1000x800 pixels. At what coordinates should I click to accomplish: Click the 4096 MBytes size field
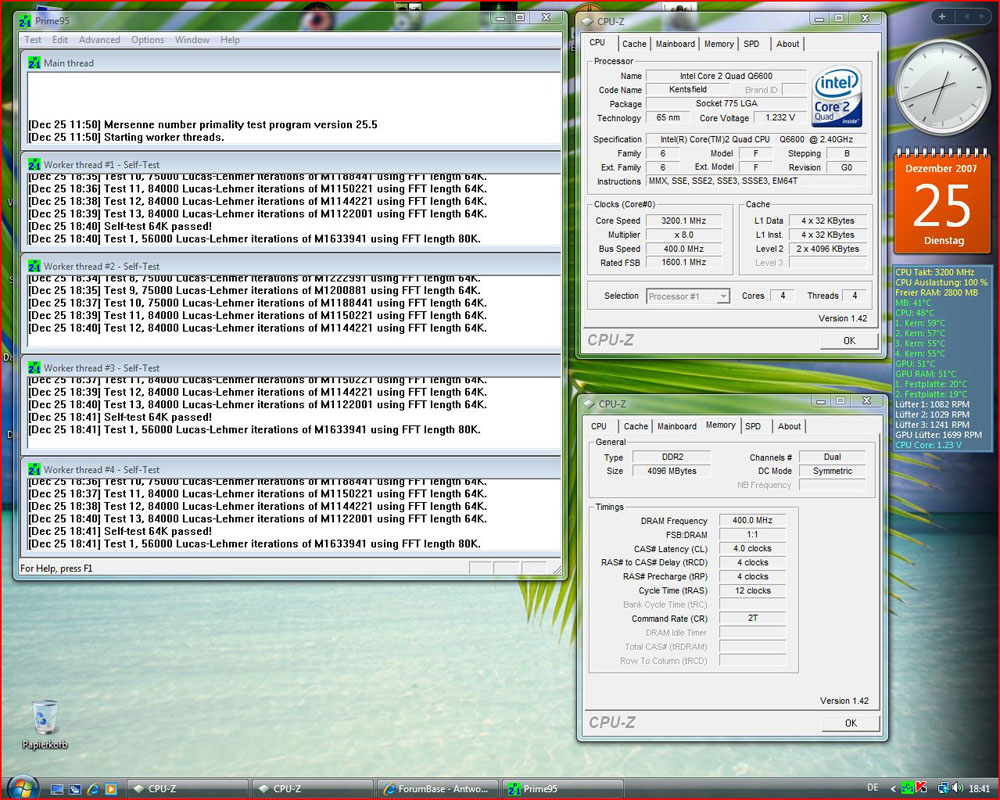(671, 471)
